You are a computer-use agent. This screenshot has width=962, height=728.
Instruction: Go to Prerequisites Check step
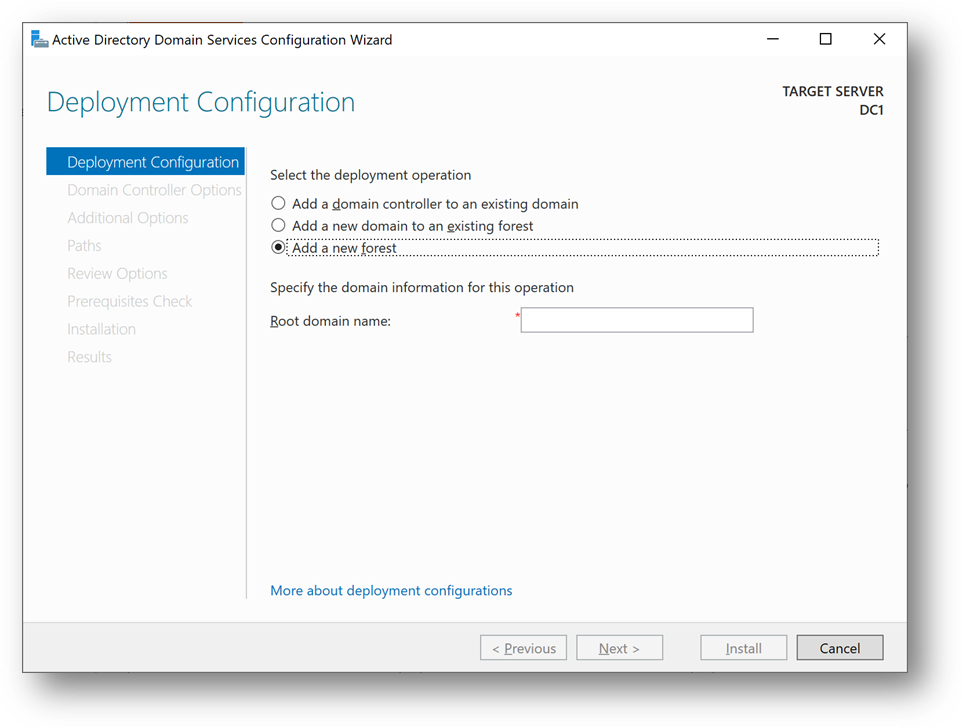130,302
